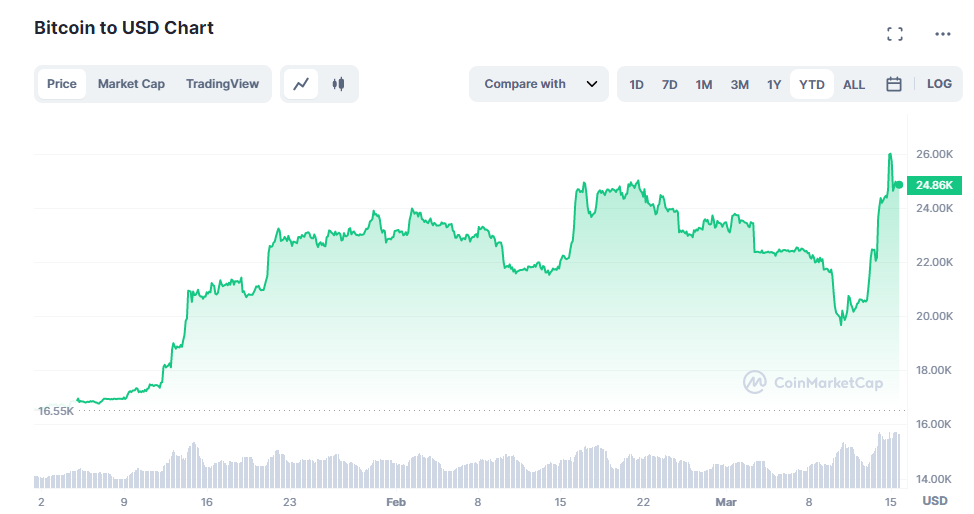
Task: Click the green dot at latest price
Action: 899,185
